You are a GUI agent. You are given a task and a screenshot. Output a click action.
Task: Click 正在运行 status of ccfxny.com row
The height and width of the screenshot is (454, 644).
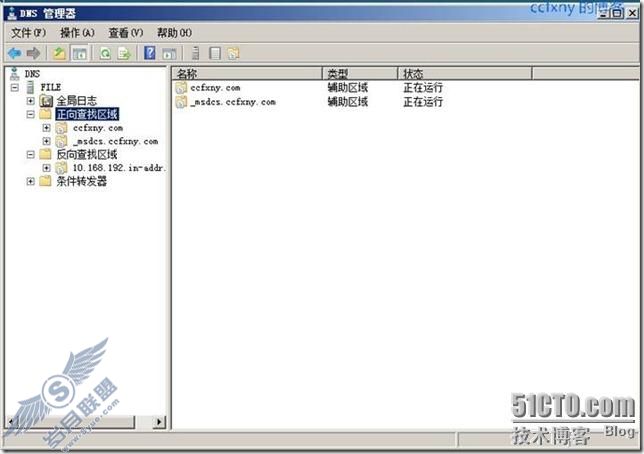point(423,88)
